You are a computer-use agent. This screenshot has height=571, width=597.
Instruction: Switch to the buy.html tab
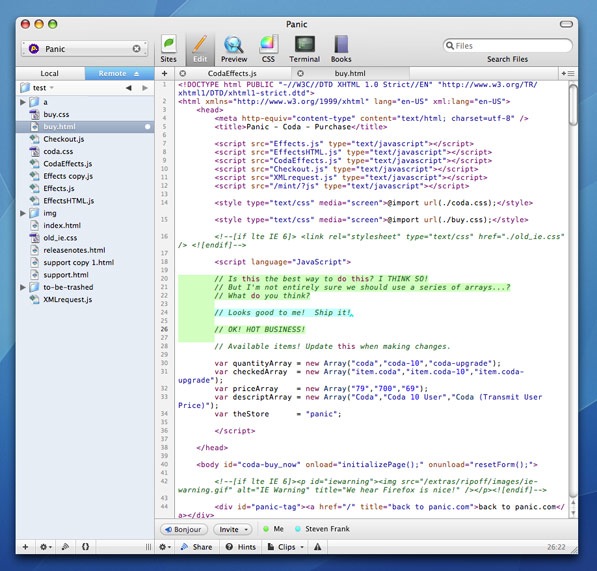[350, 73]
